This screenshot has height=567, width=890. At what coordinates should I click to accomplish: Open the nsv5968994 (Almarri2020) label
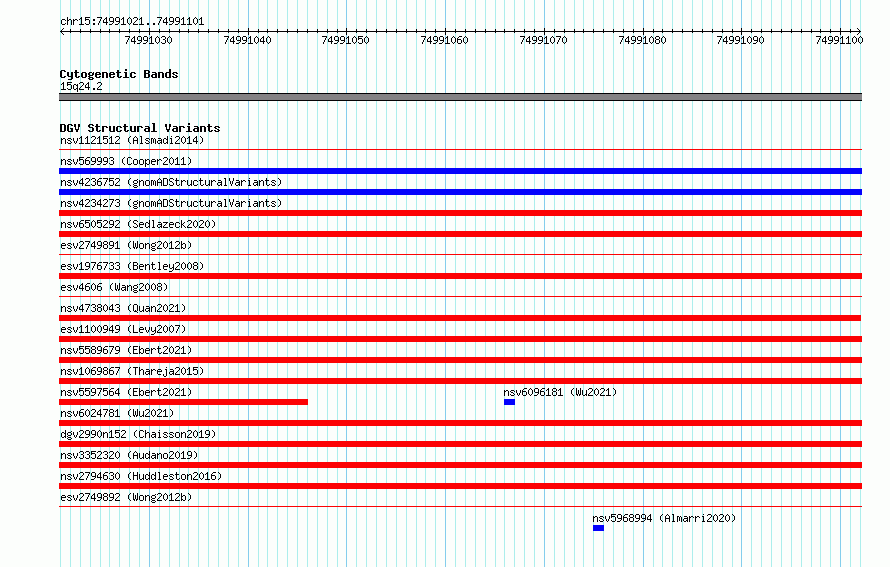pyautogui.click(x=664, y=518)
